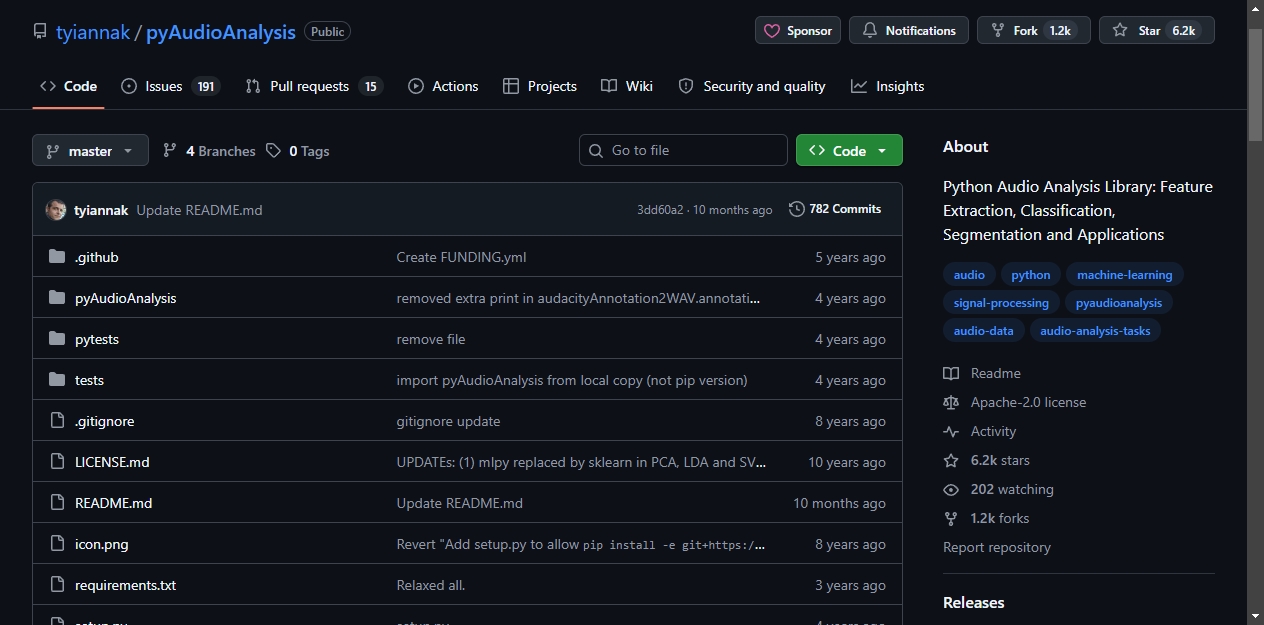Open the Apache-2.0 license link
This screenshot has height=625, width=1264.
1015,402
